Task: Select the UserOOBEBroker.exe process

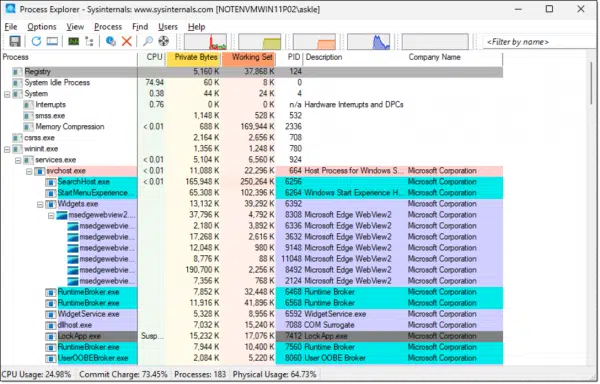Action: pyautogui.click(x=252, y=359)
